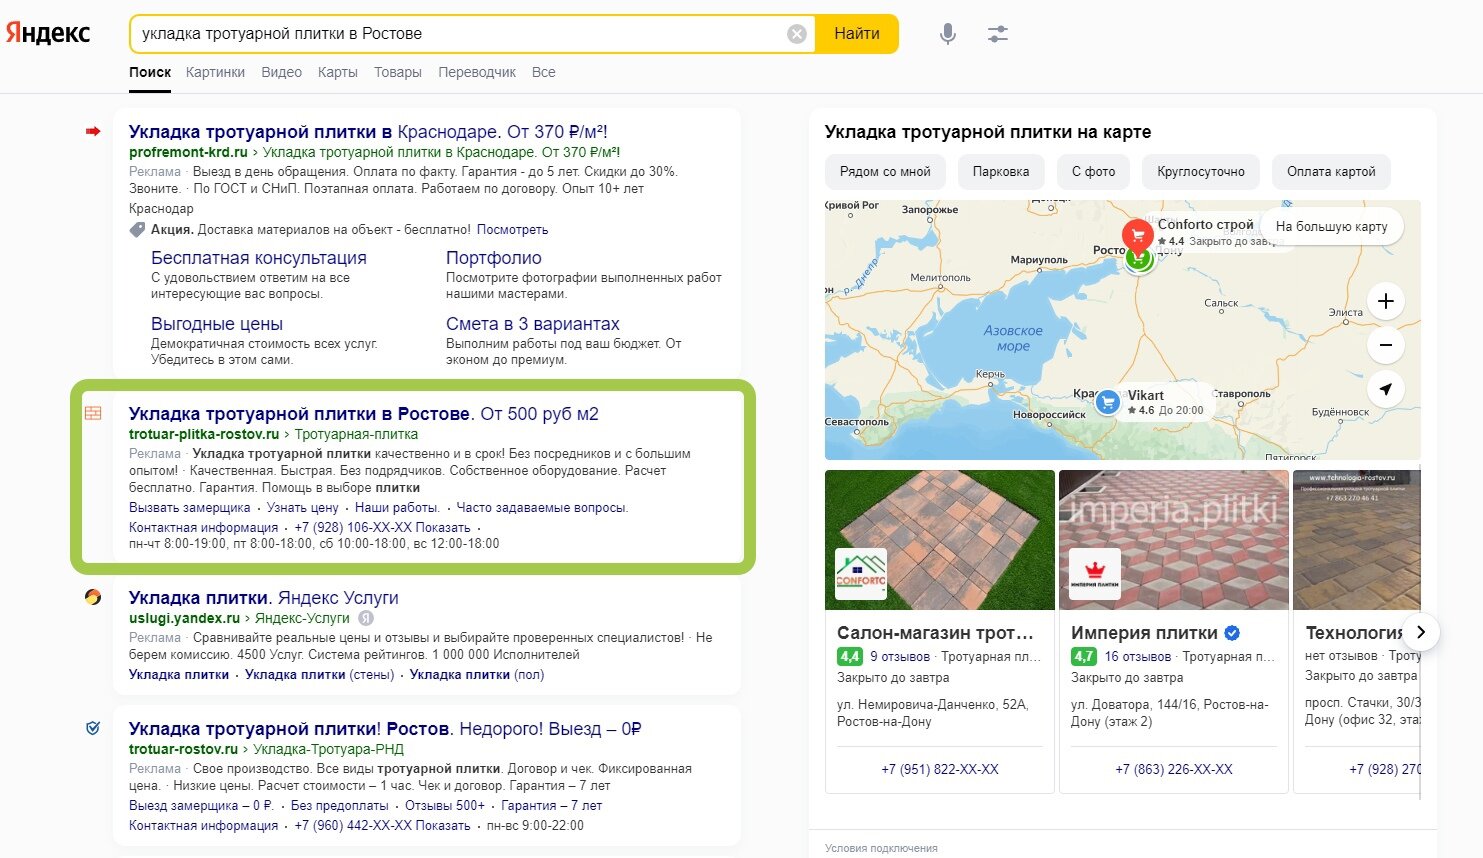Click the Conforto logo on the card
The image size is (1483, 858).
click(x=861, y=574)
